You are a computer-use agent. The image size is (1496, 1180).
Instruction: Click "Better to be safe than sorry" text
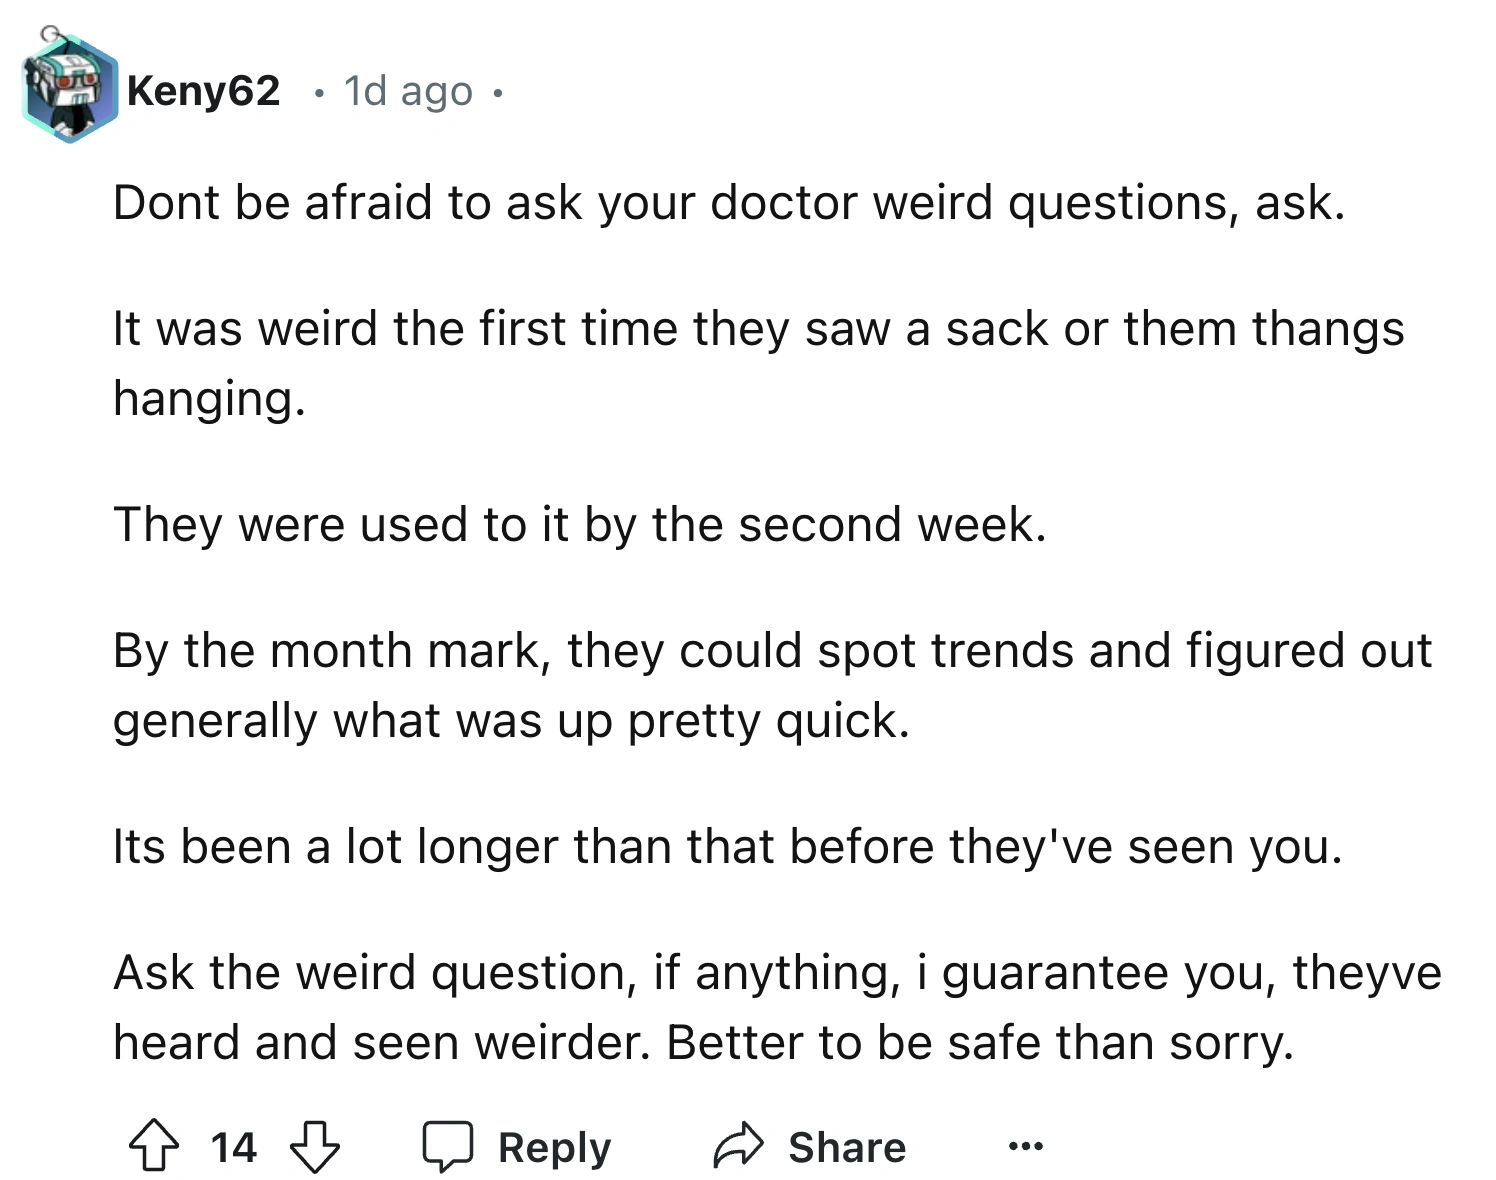pos(980,1042)
